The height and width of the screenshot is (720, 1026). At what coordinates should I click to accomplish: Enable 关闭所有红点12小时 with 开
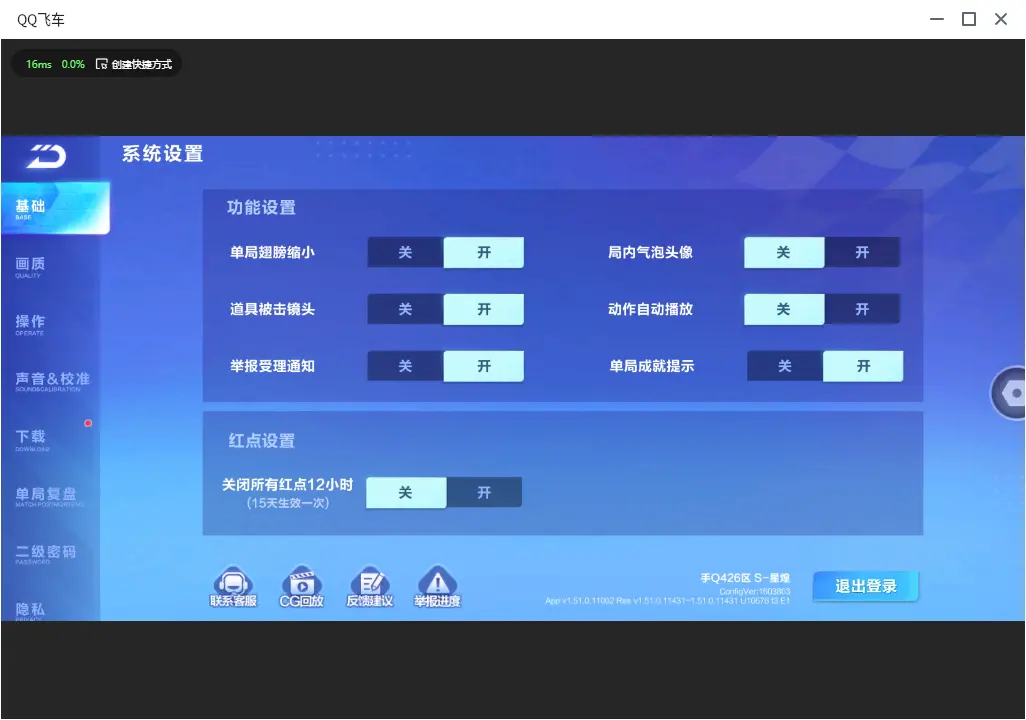coord(484,493)
